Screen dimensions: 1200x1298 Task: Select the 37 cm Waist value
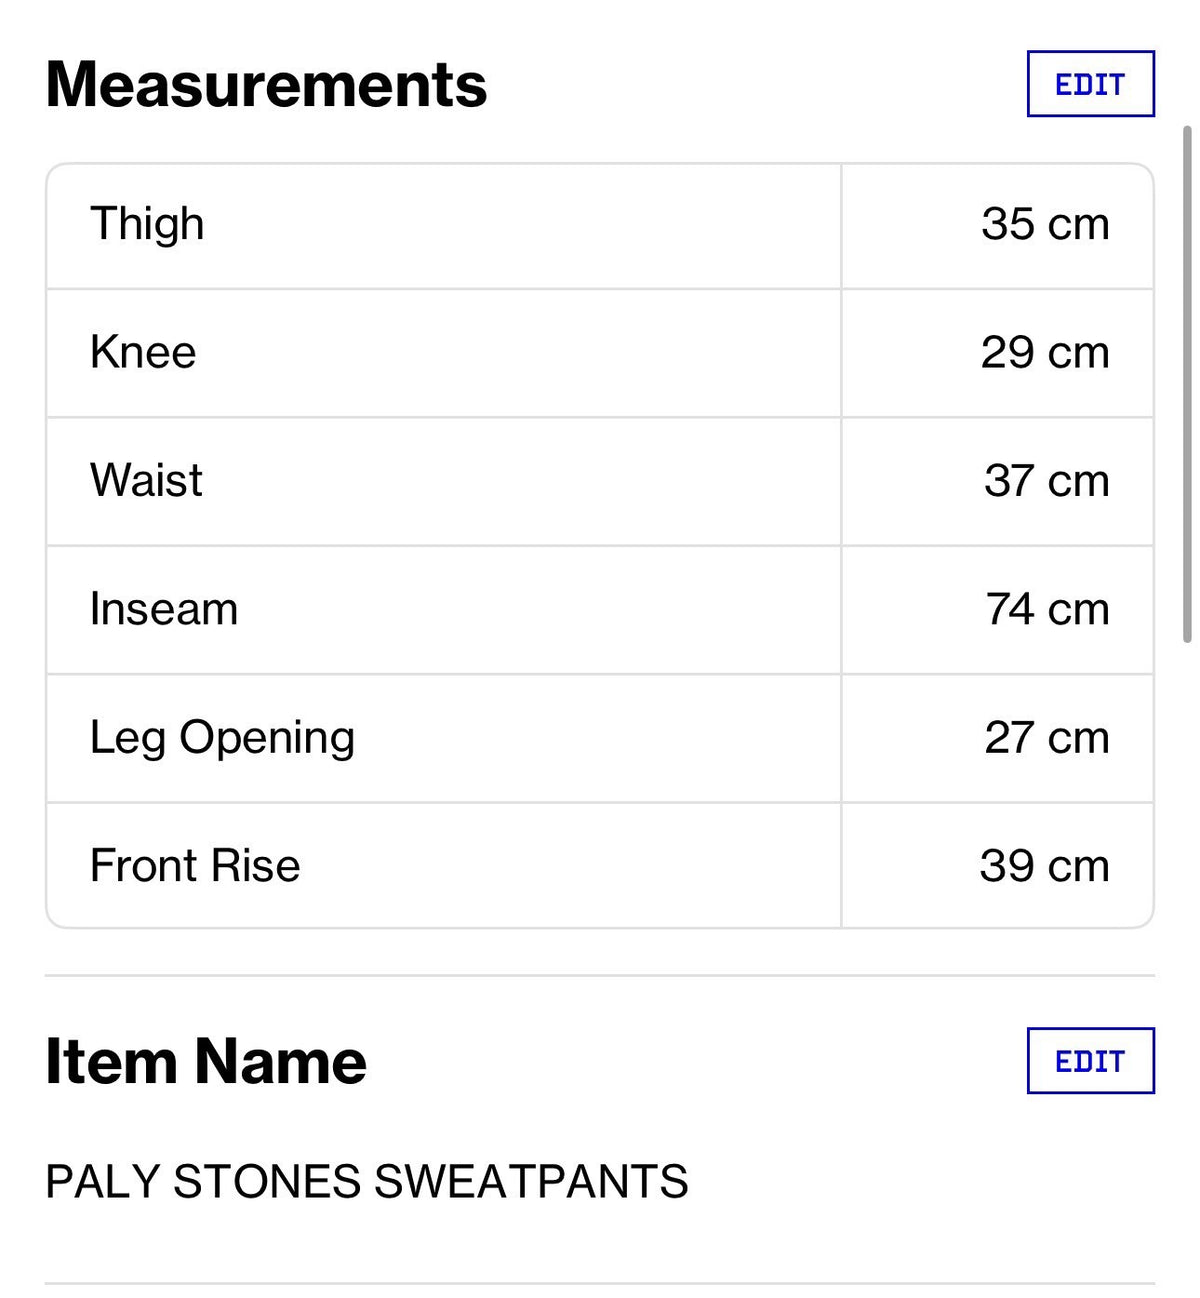click(1046, 480)
